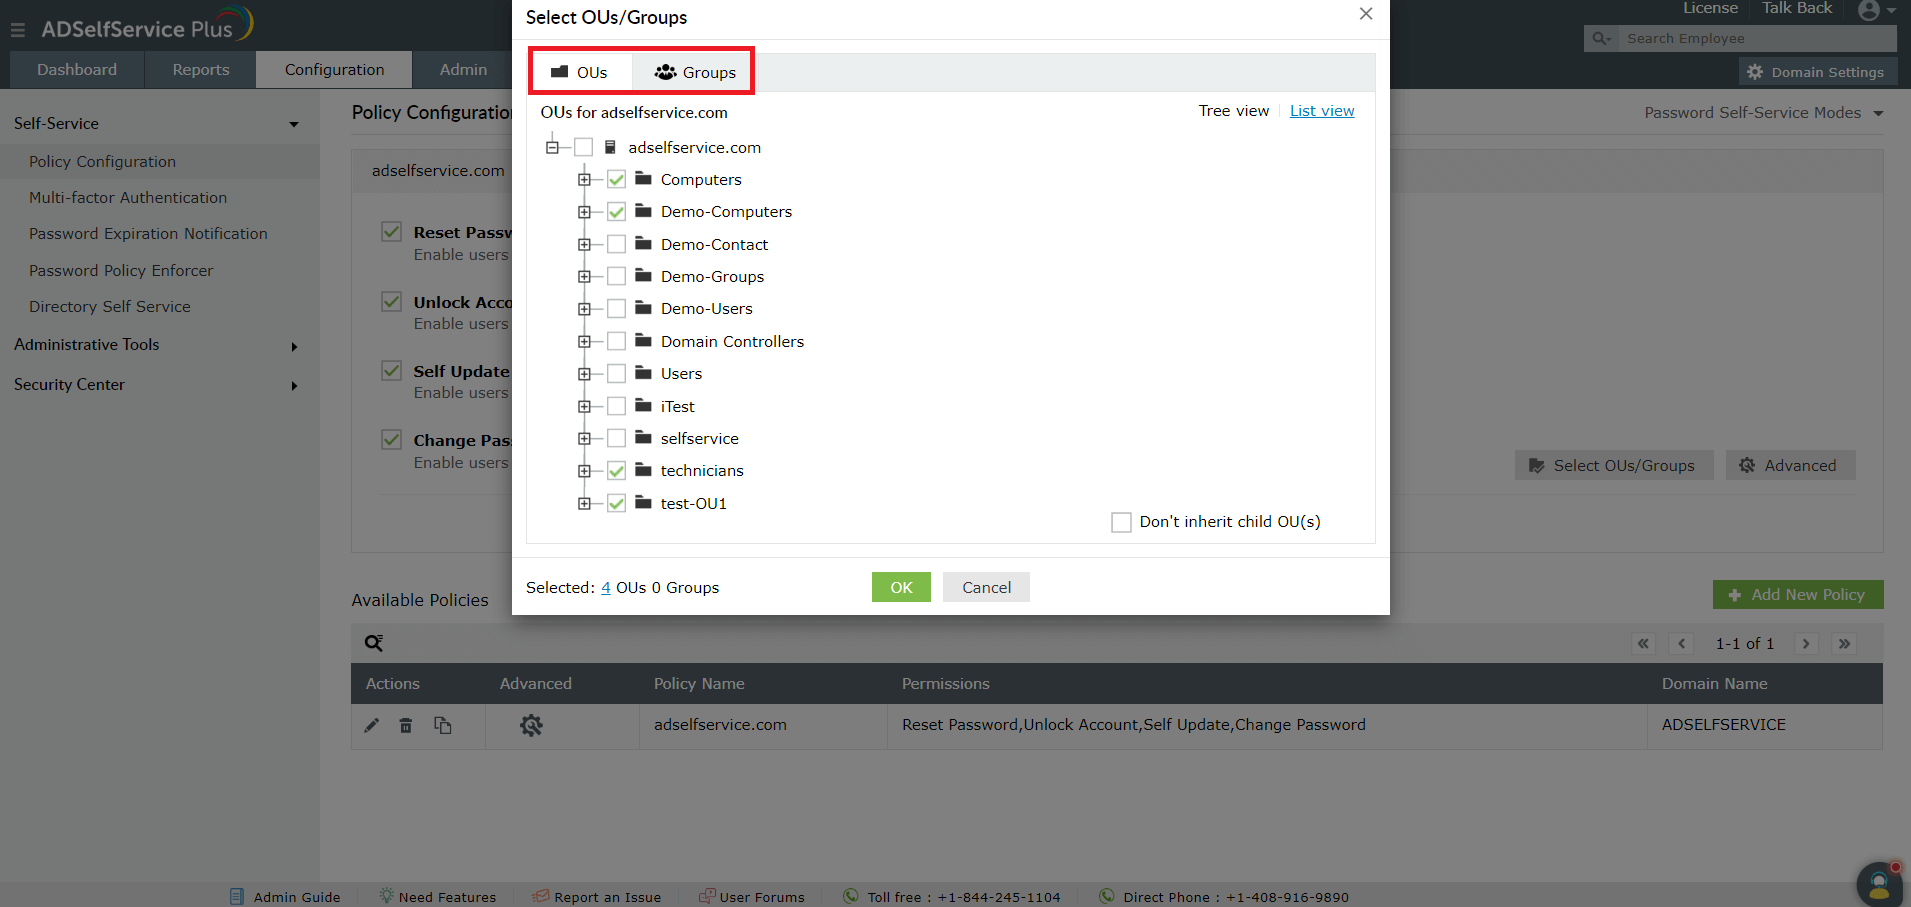Click the edit pencil icon for adselfservice.com policy
This screenshot has height=907, width=1911.
pyautogui.click(x=371, y=725)
